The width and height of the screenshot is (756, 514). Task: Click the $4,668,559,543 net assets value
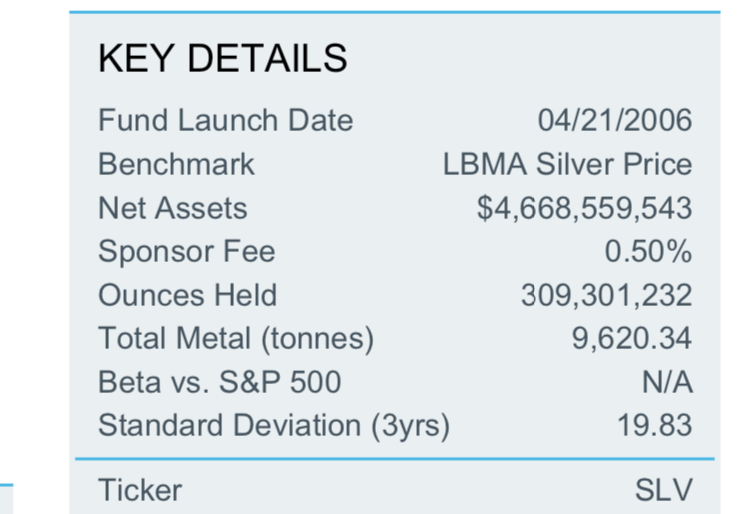click(584, 208)
